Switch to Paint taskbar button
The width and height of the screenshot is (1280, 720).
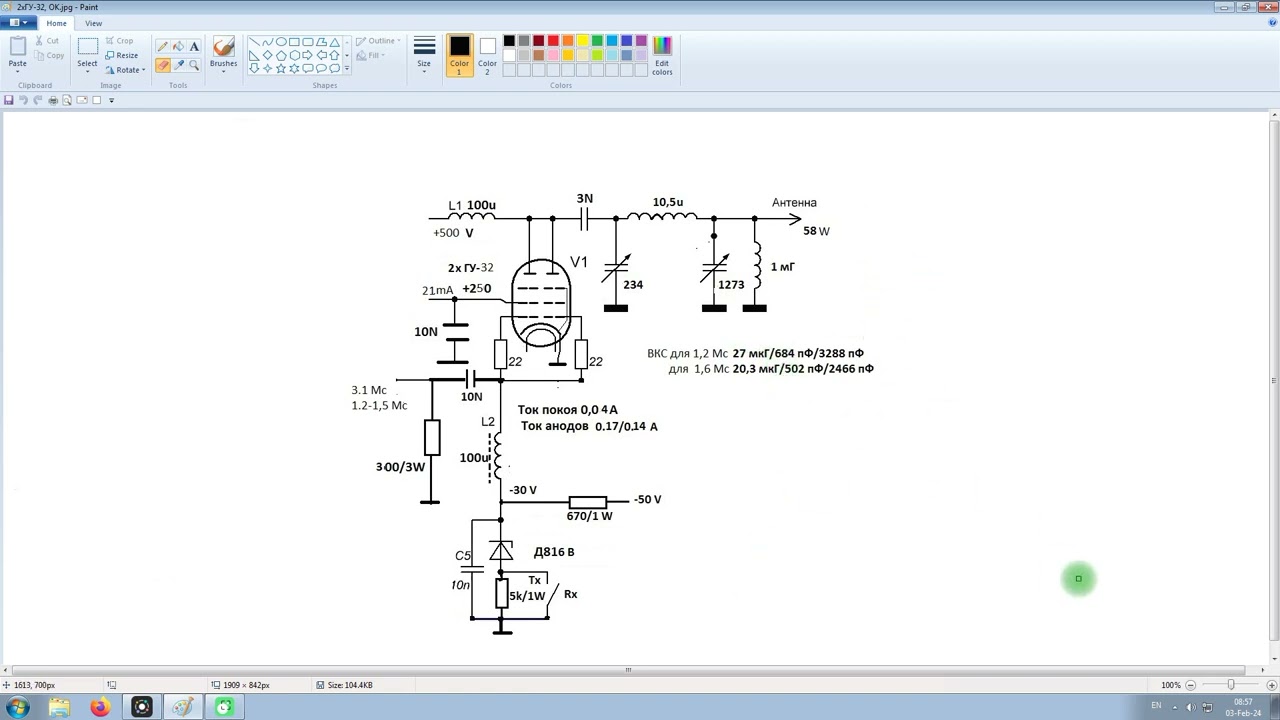click(182, 707)
